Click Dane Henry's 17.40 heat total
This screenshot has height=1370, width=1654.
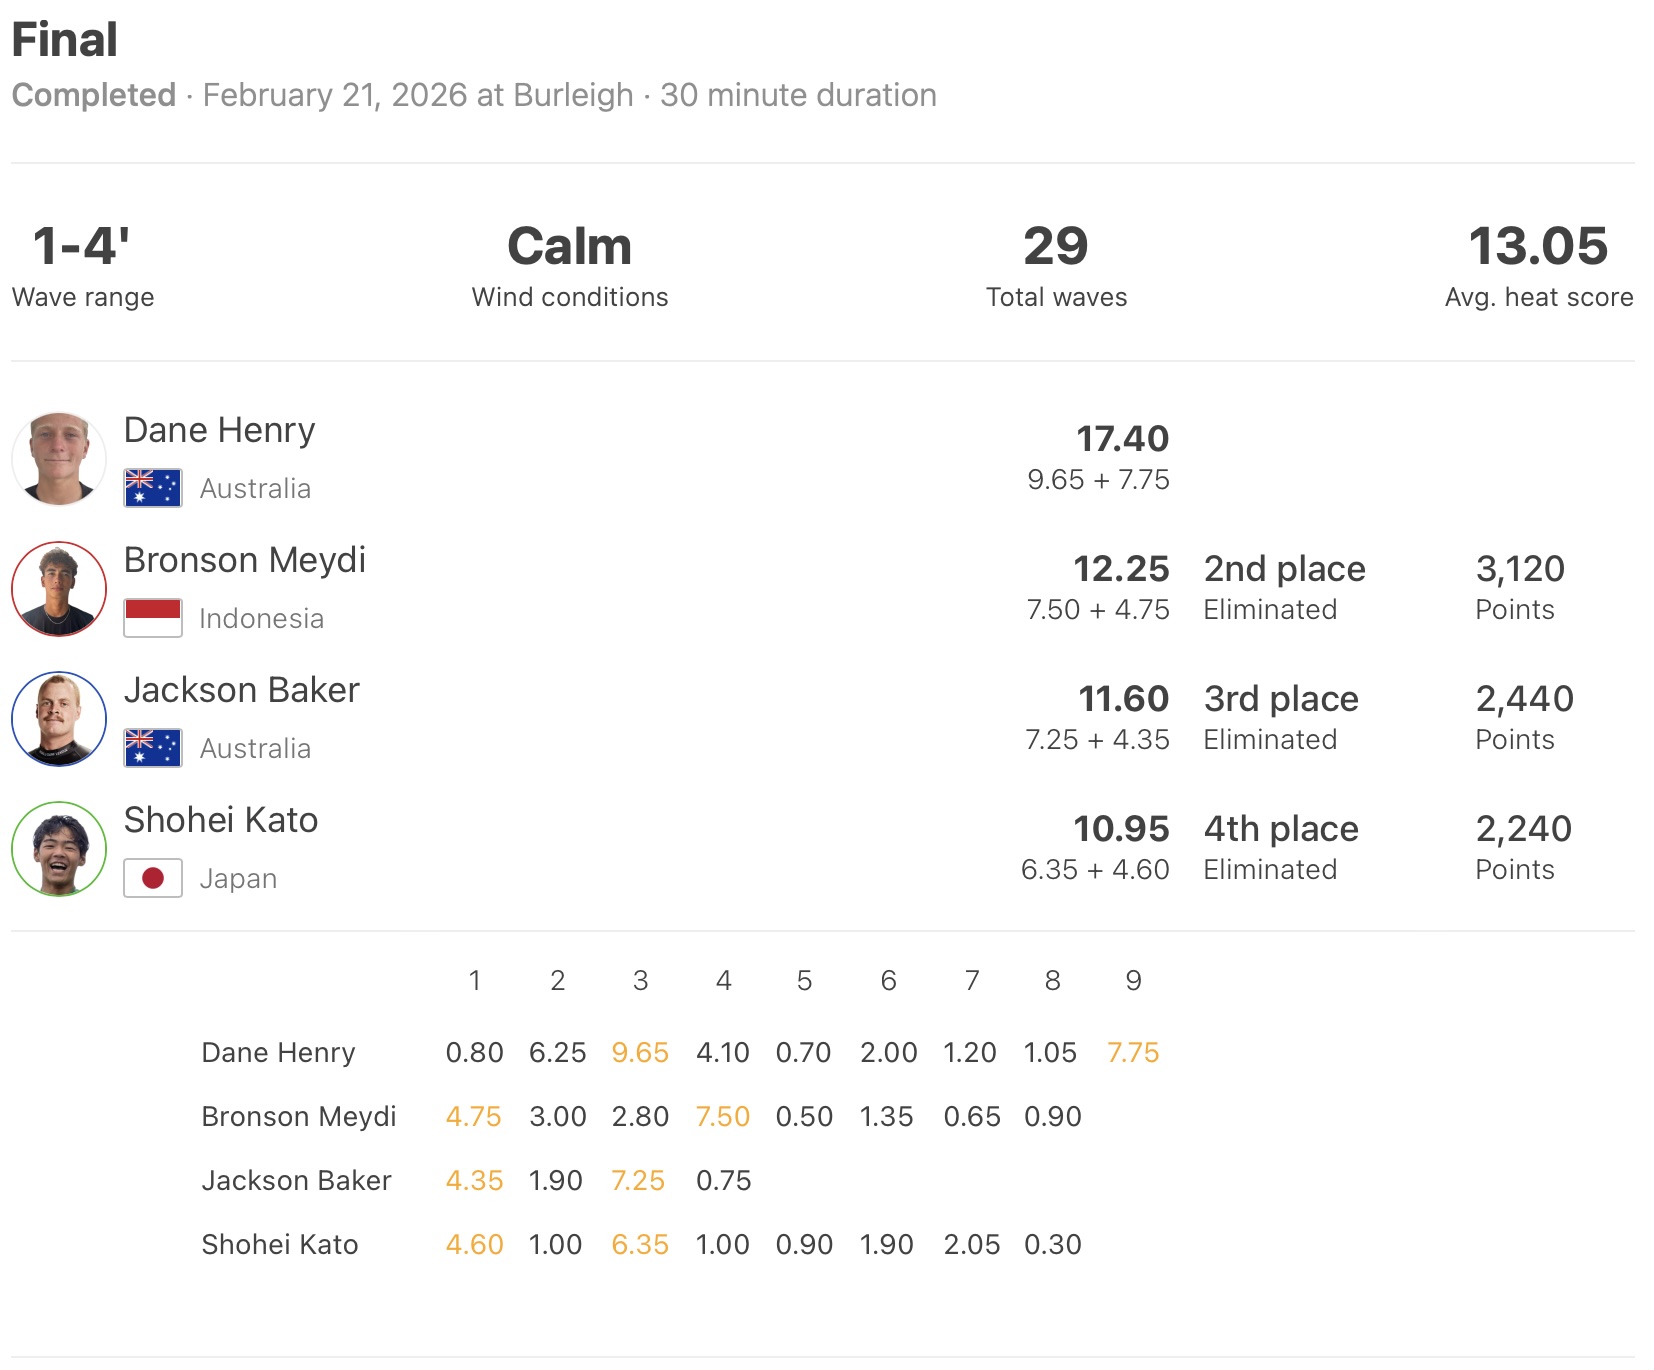[x=1122, y=439]
